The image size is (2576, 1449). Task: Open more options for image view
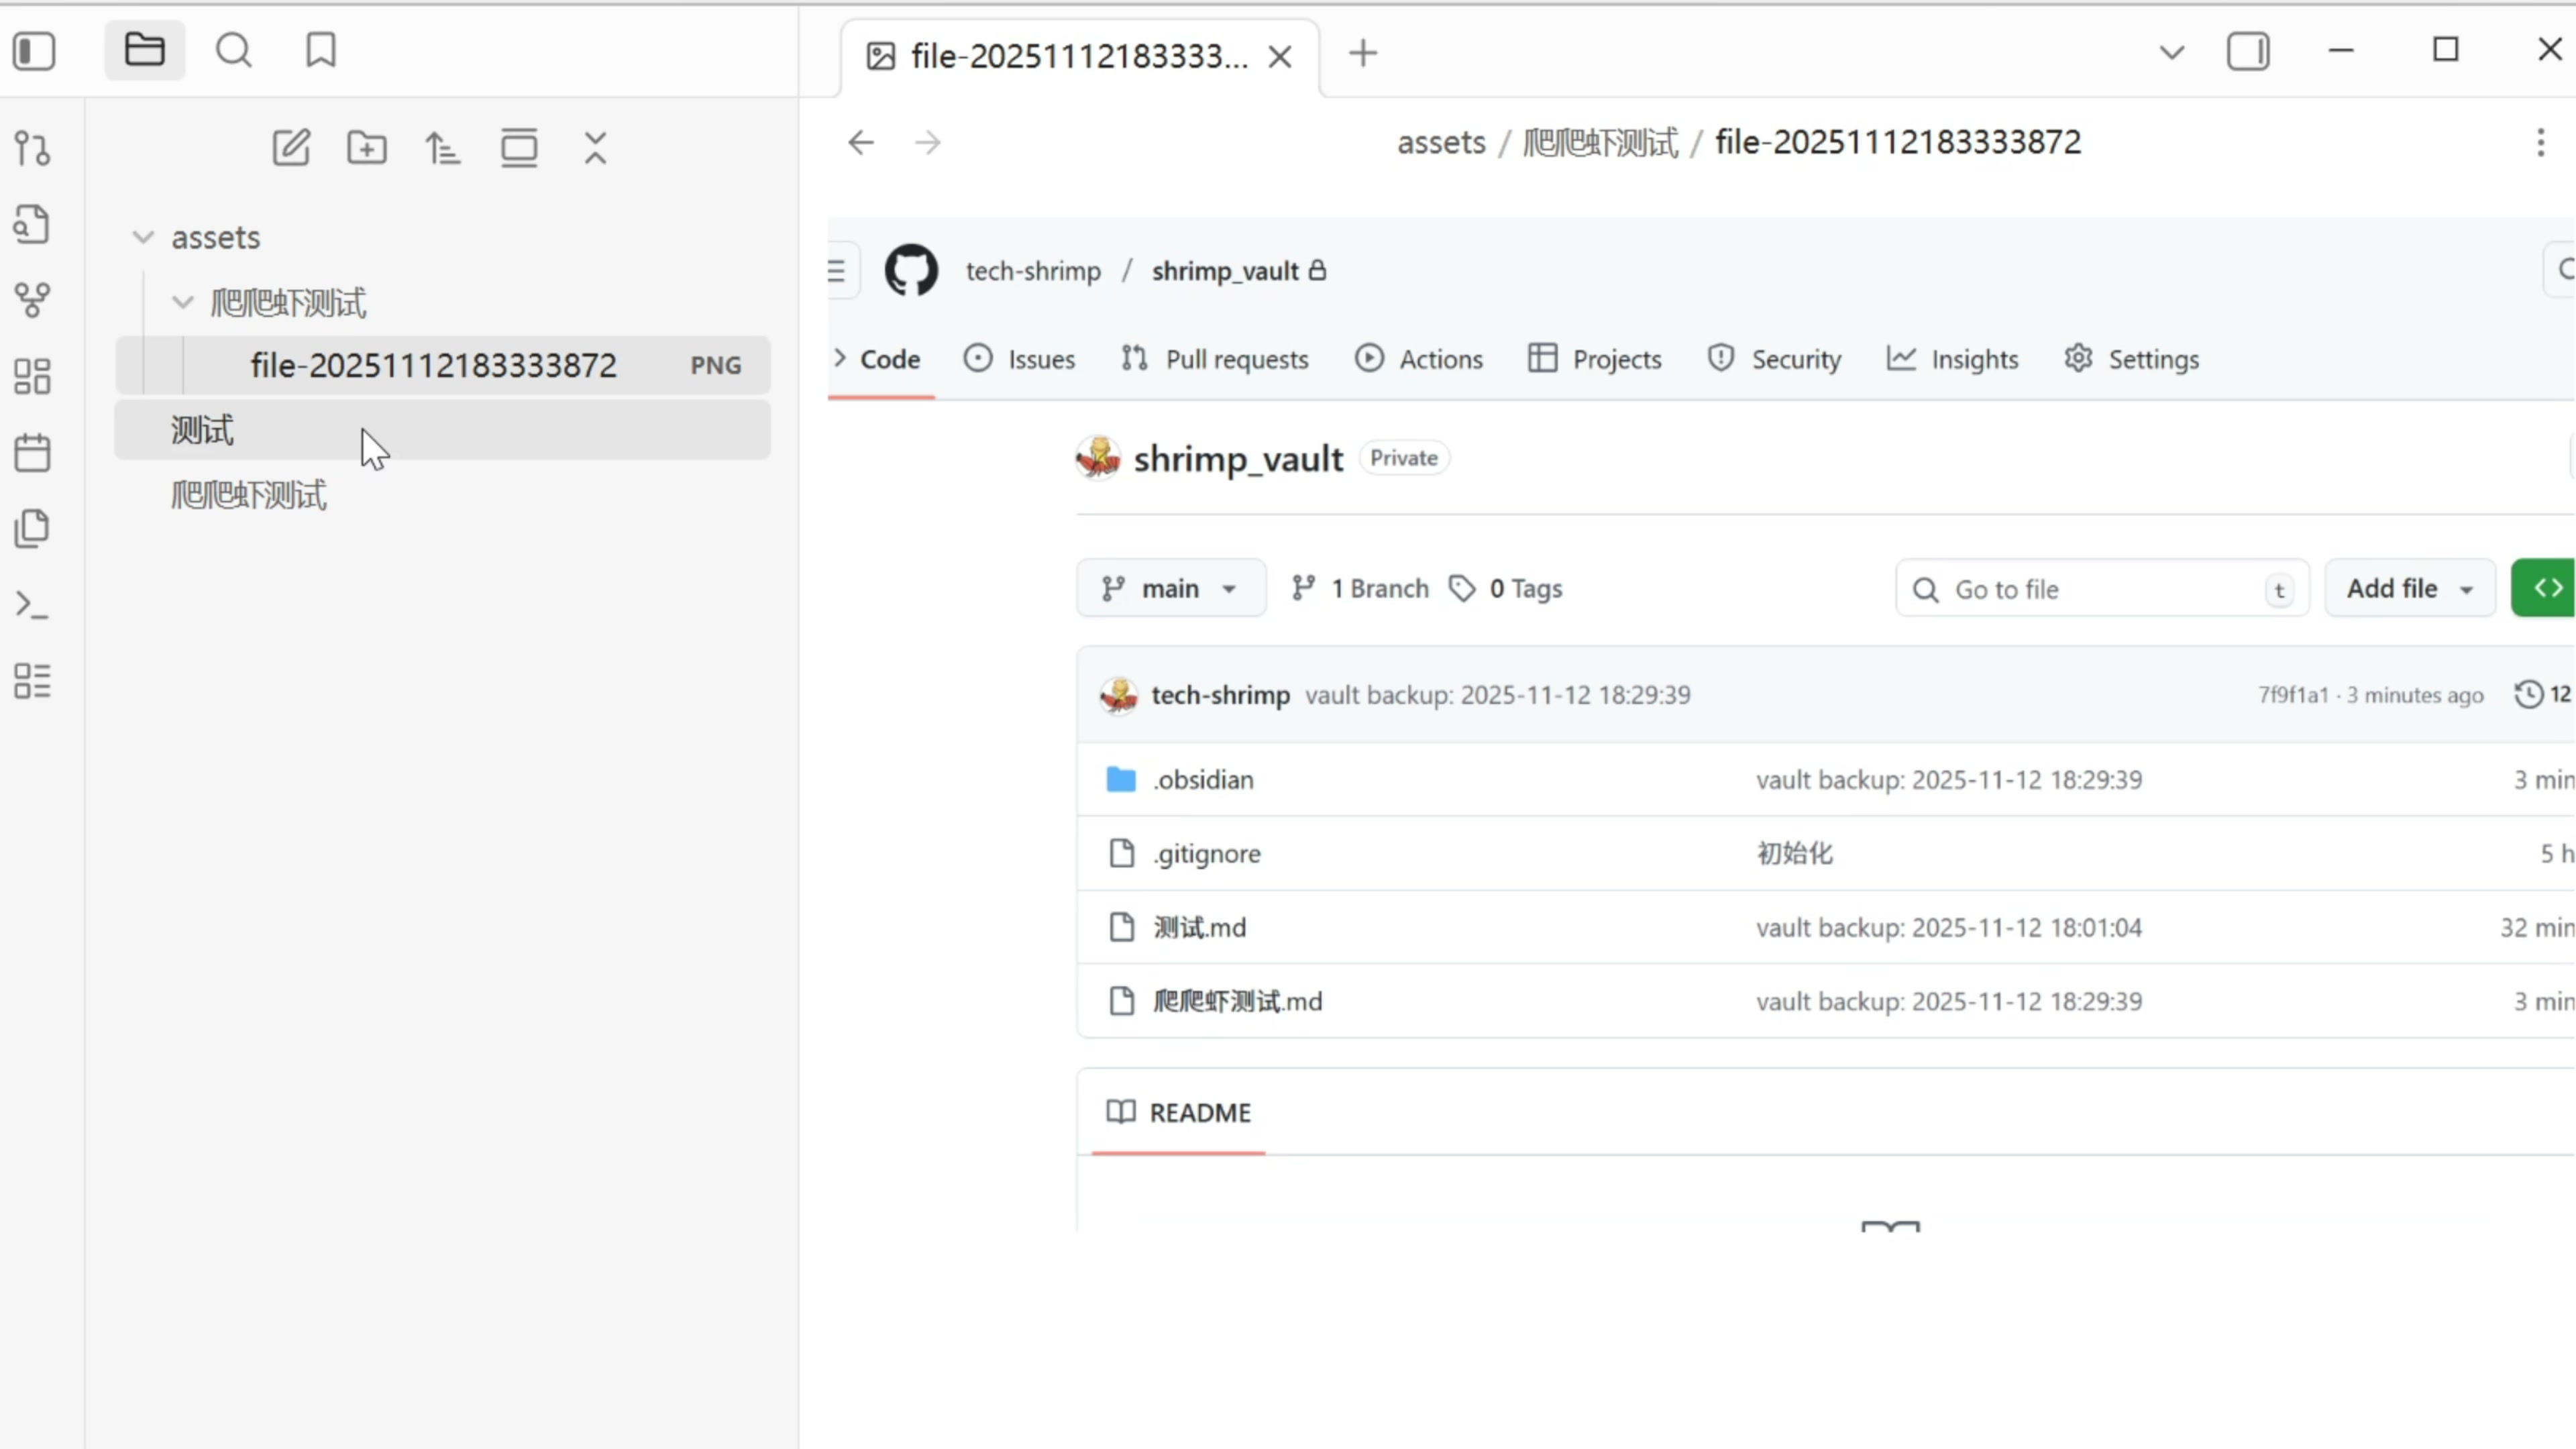pos(2540,142)
